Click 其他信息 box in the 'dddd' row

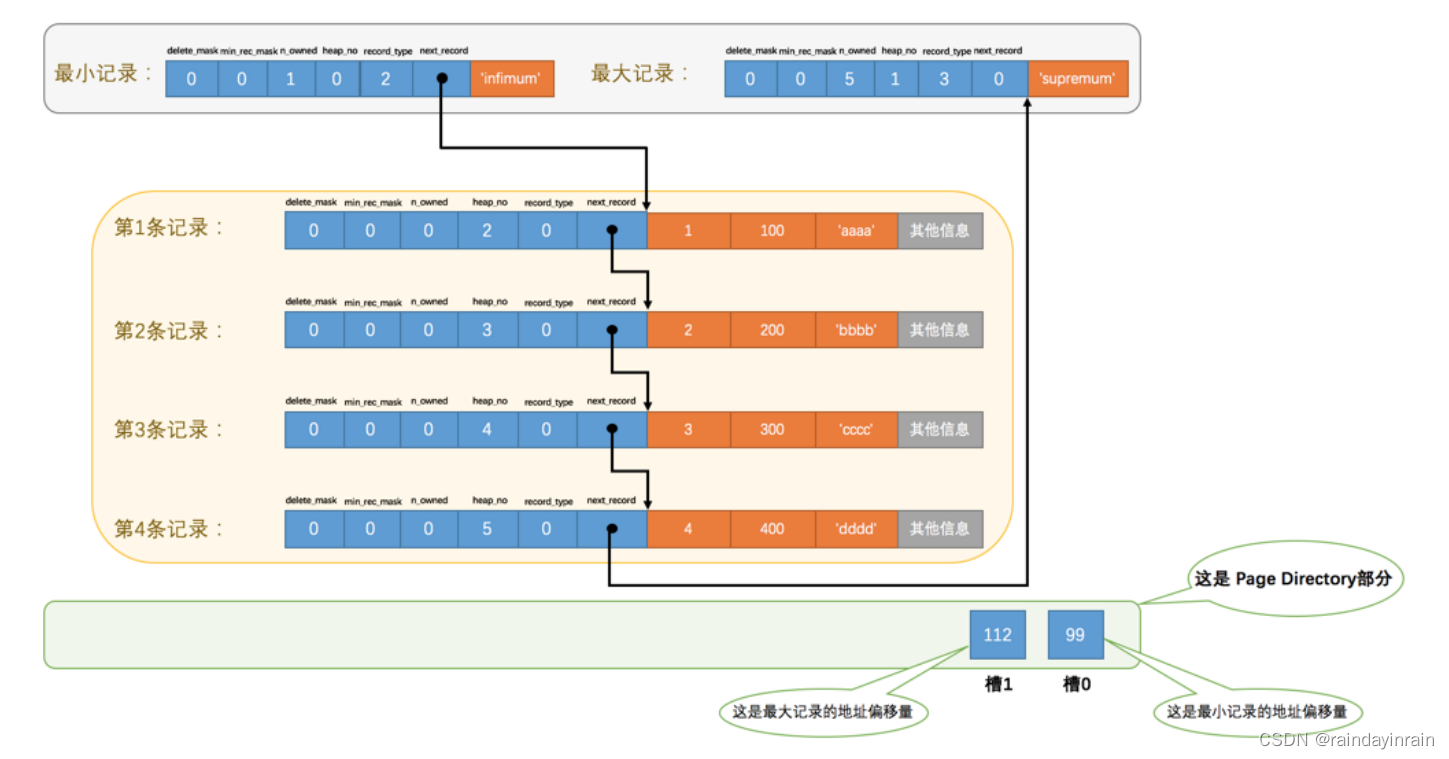click(940, 529)
